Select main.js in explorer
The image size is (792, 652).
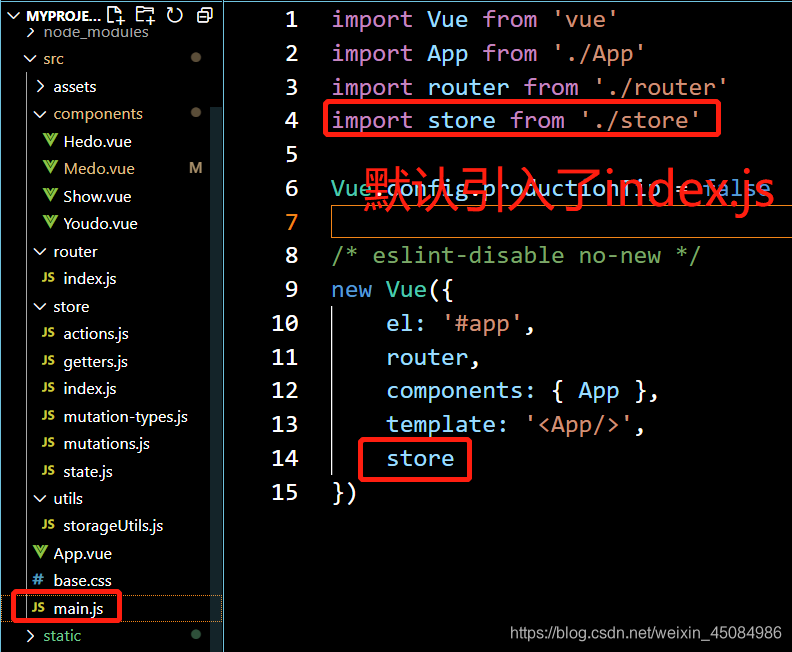[78, 609]
